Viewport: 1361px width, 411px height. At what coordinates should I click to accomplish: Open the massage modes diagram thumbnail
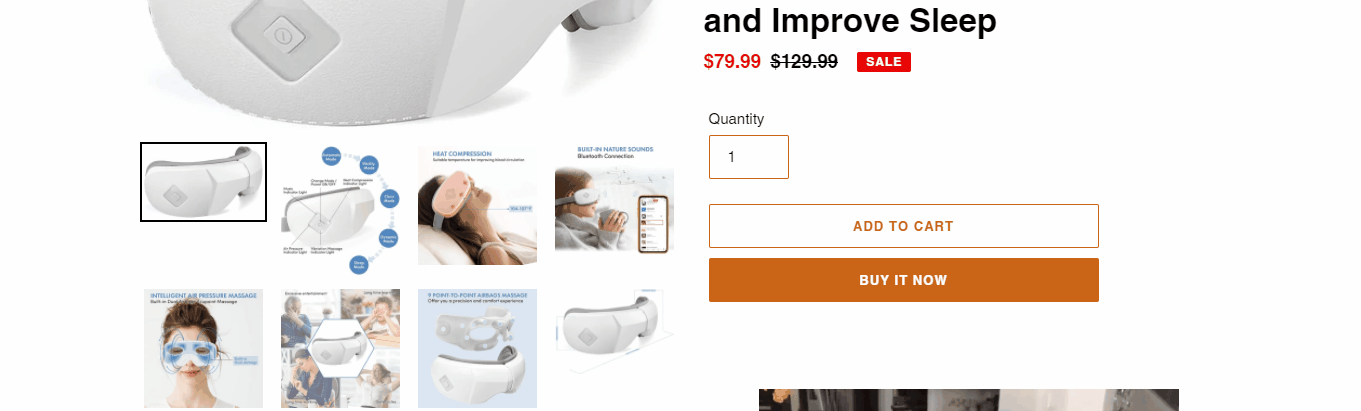[x=340, y=205]
